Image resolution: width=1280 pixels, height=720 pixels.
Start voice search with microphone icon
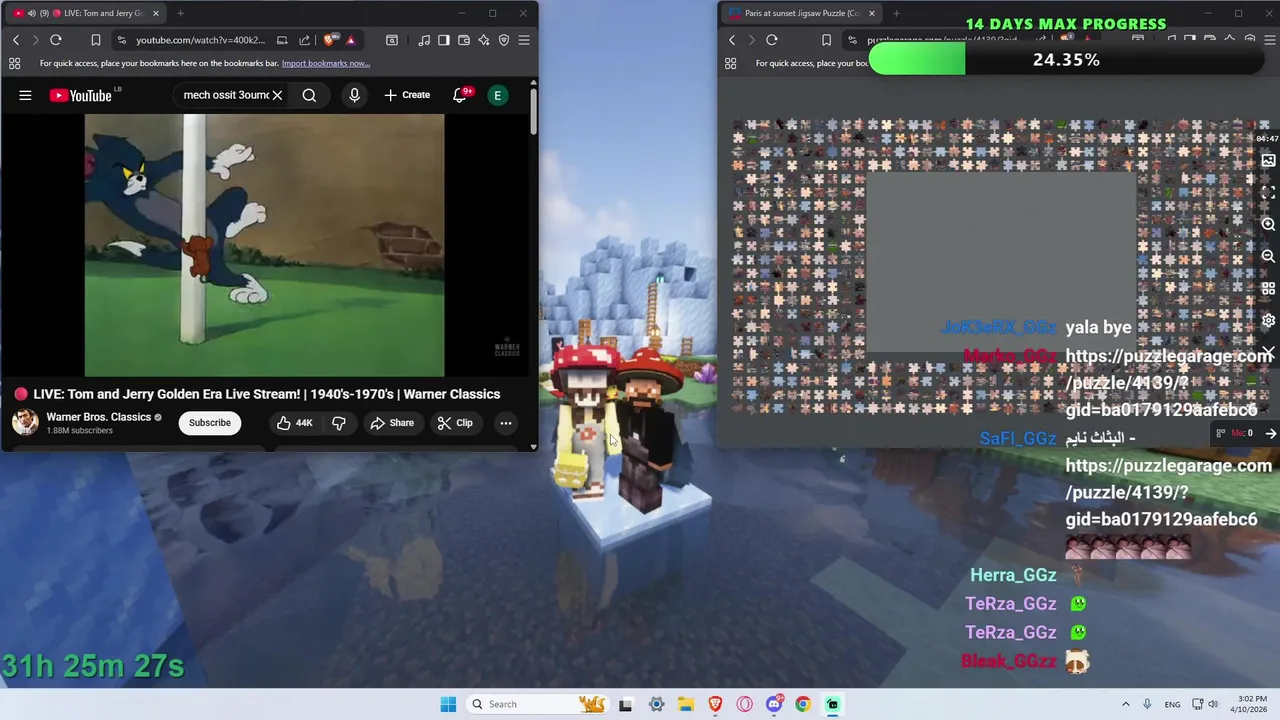tap(354, 95)
